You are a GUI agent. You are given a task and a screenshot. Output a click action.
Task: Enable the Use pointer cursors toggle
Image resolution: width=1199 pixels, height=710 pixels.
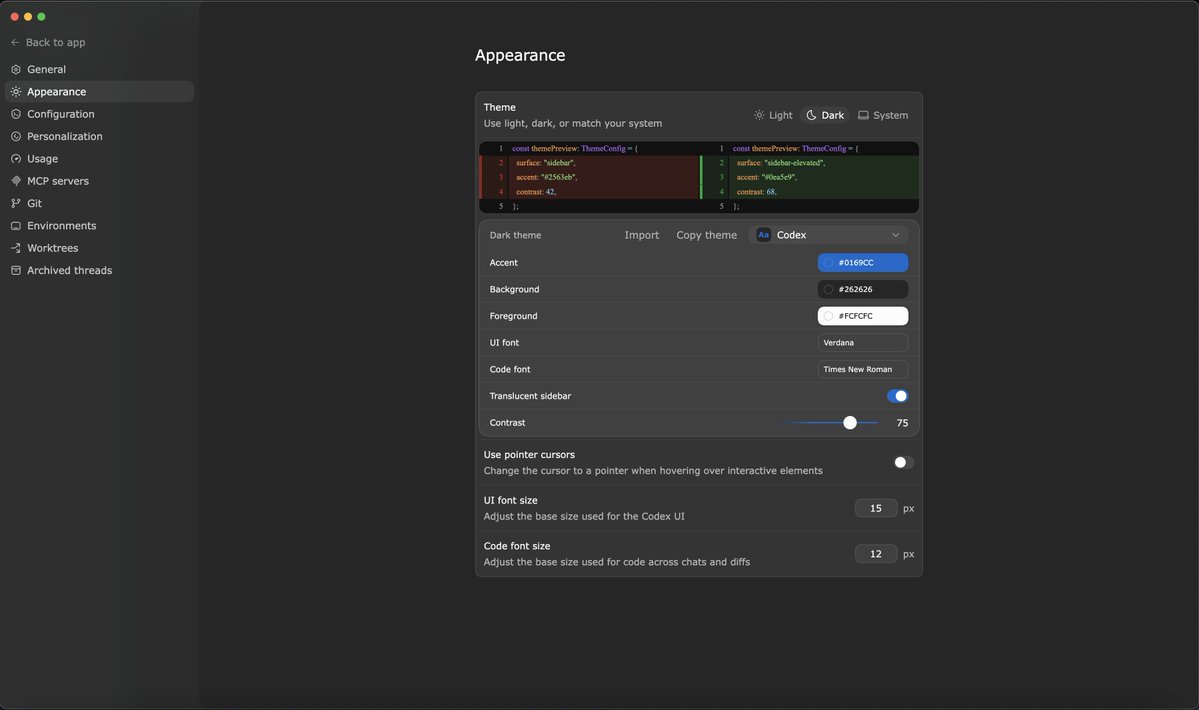[903, 462]
